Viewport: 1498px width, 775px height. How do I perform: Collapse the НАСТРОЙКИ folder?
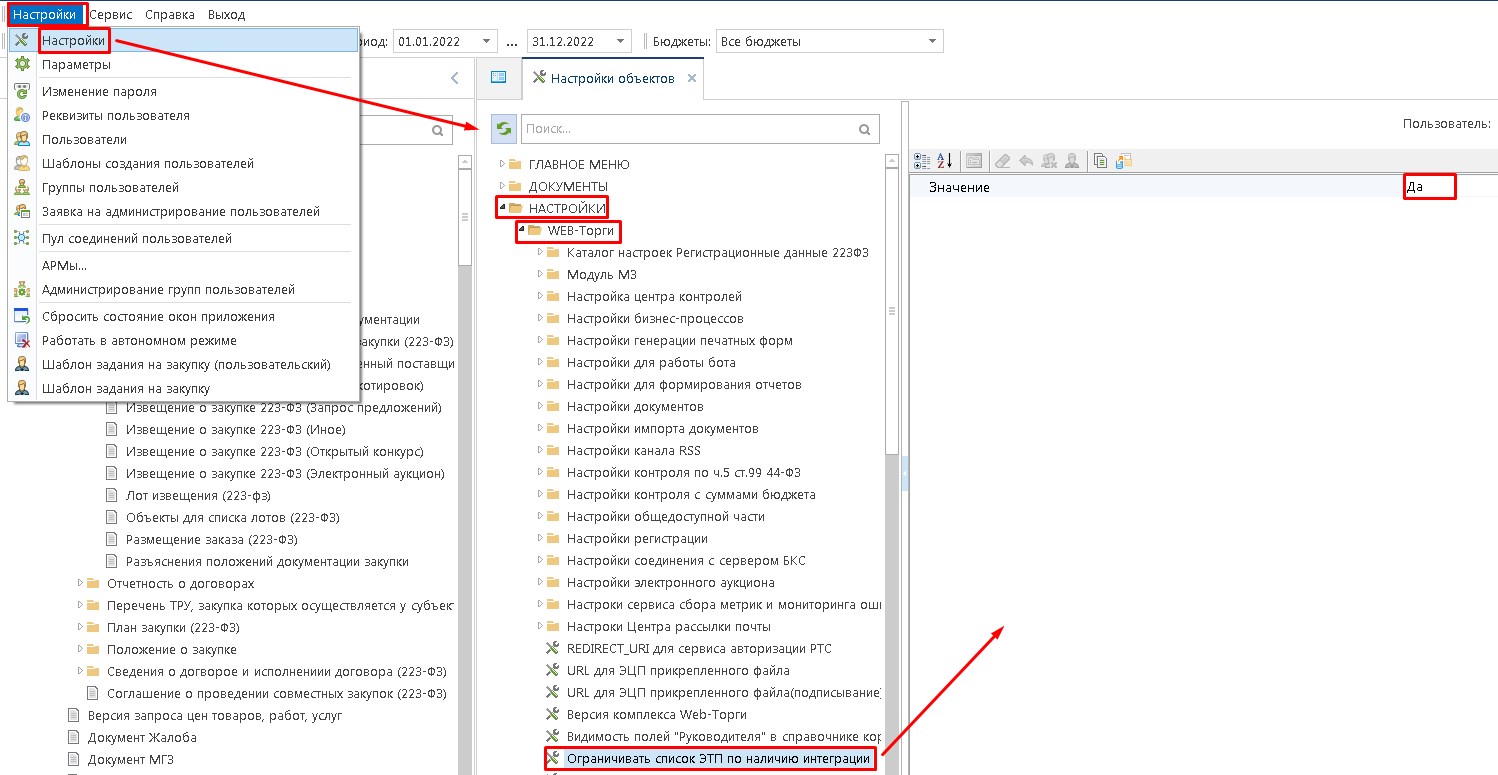click(502, 208)
